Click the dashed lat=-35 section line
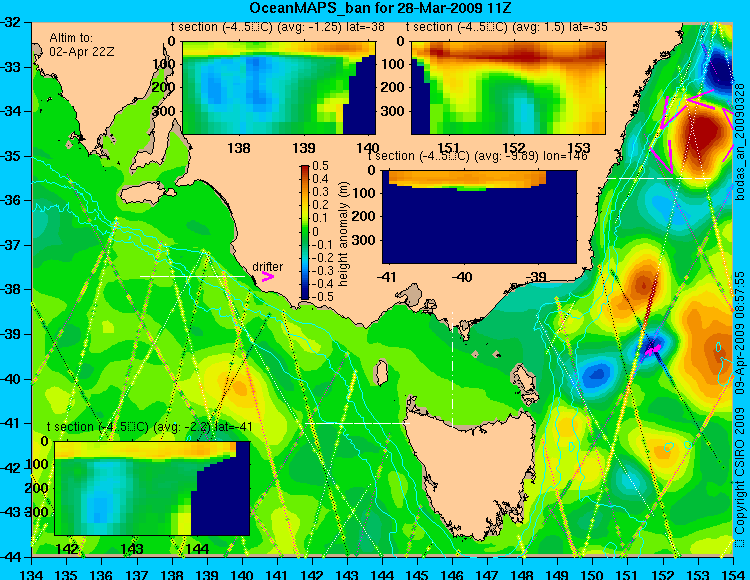Image resolution: width=750 pixels, height=580 pixels. click(x=659, y=178)
